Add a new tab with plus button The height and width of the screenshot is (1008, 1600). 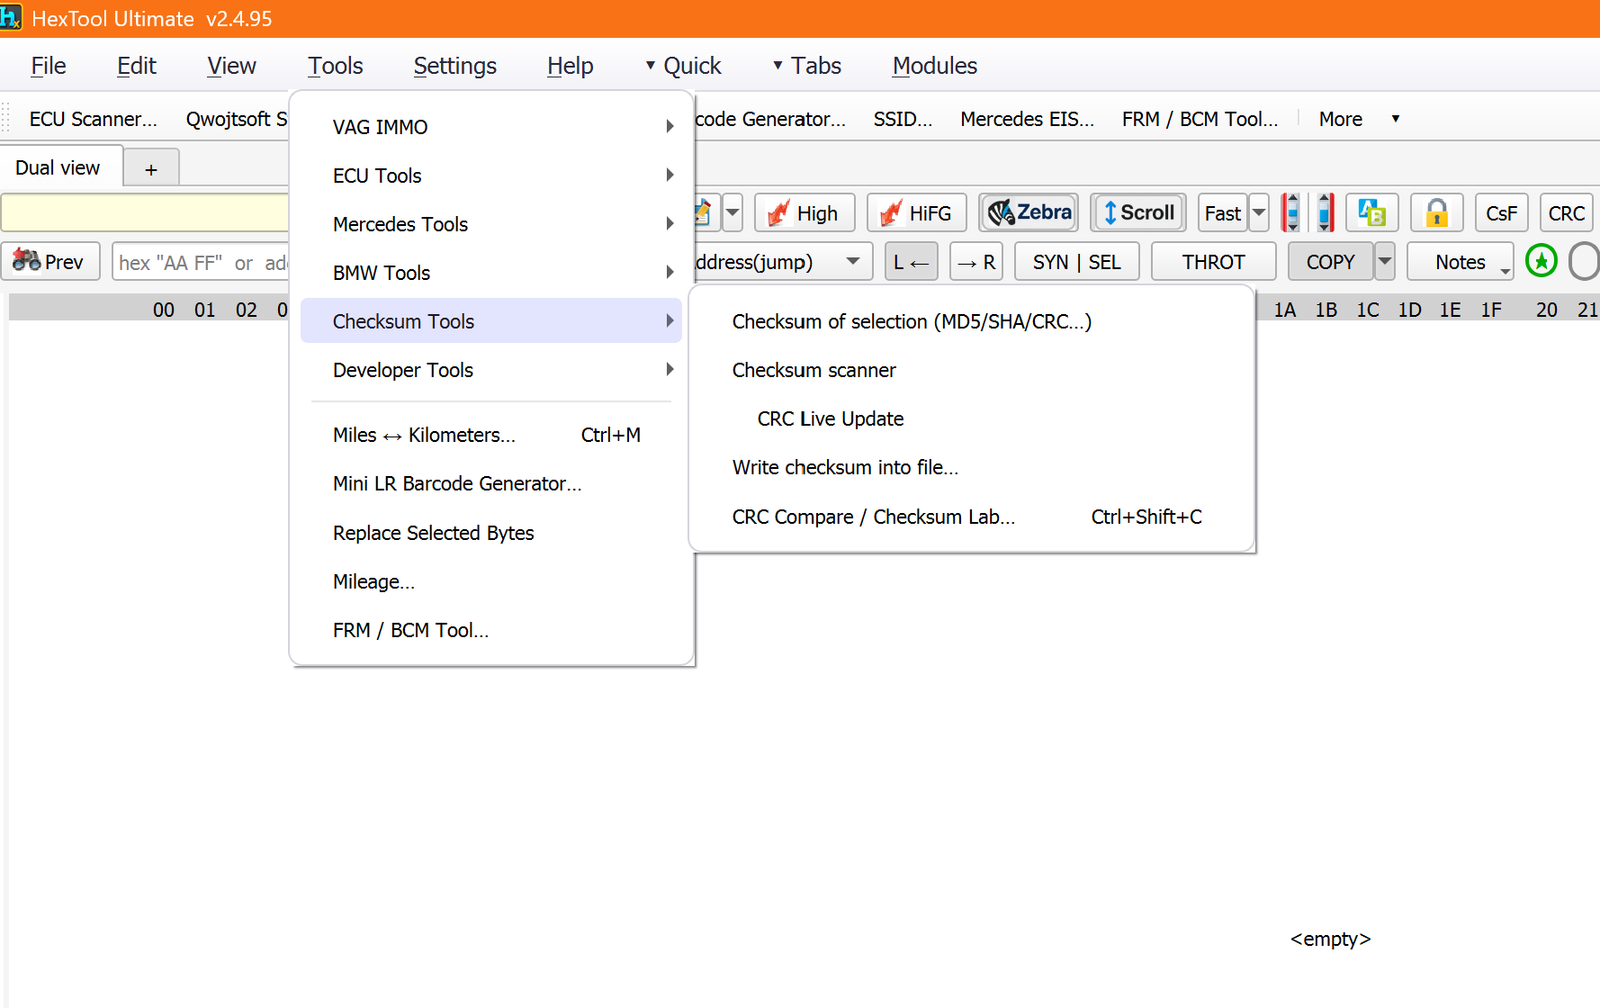point(151,169)
